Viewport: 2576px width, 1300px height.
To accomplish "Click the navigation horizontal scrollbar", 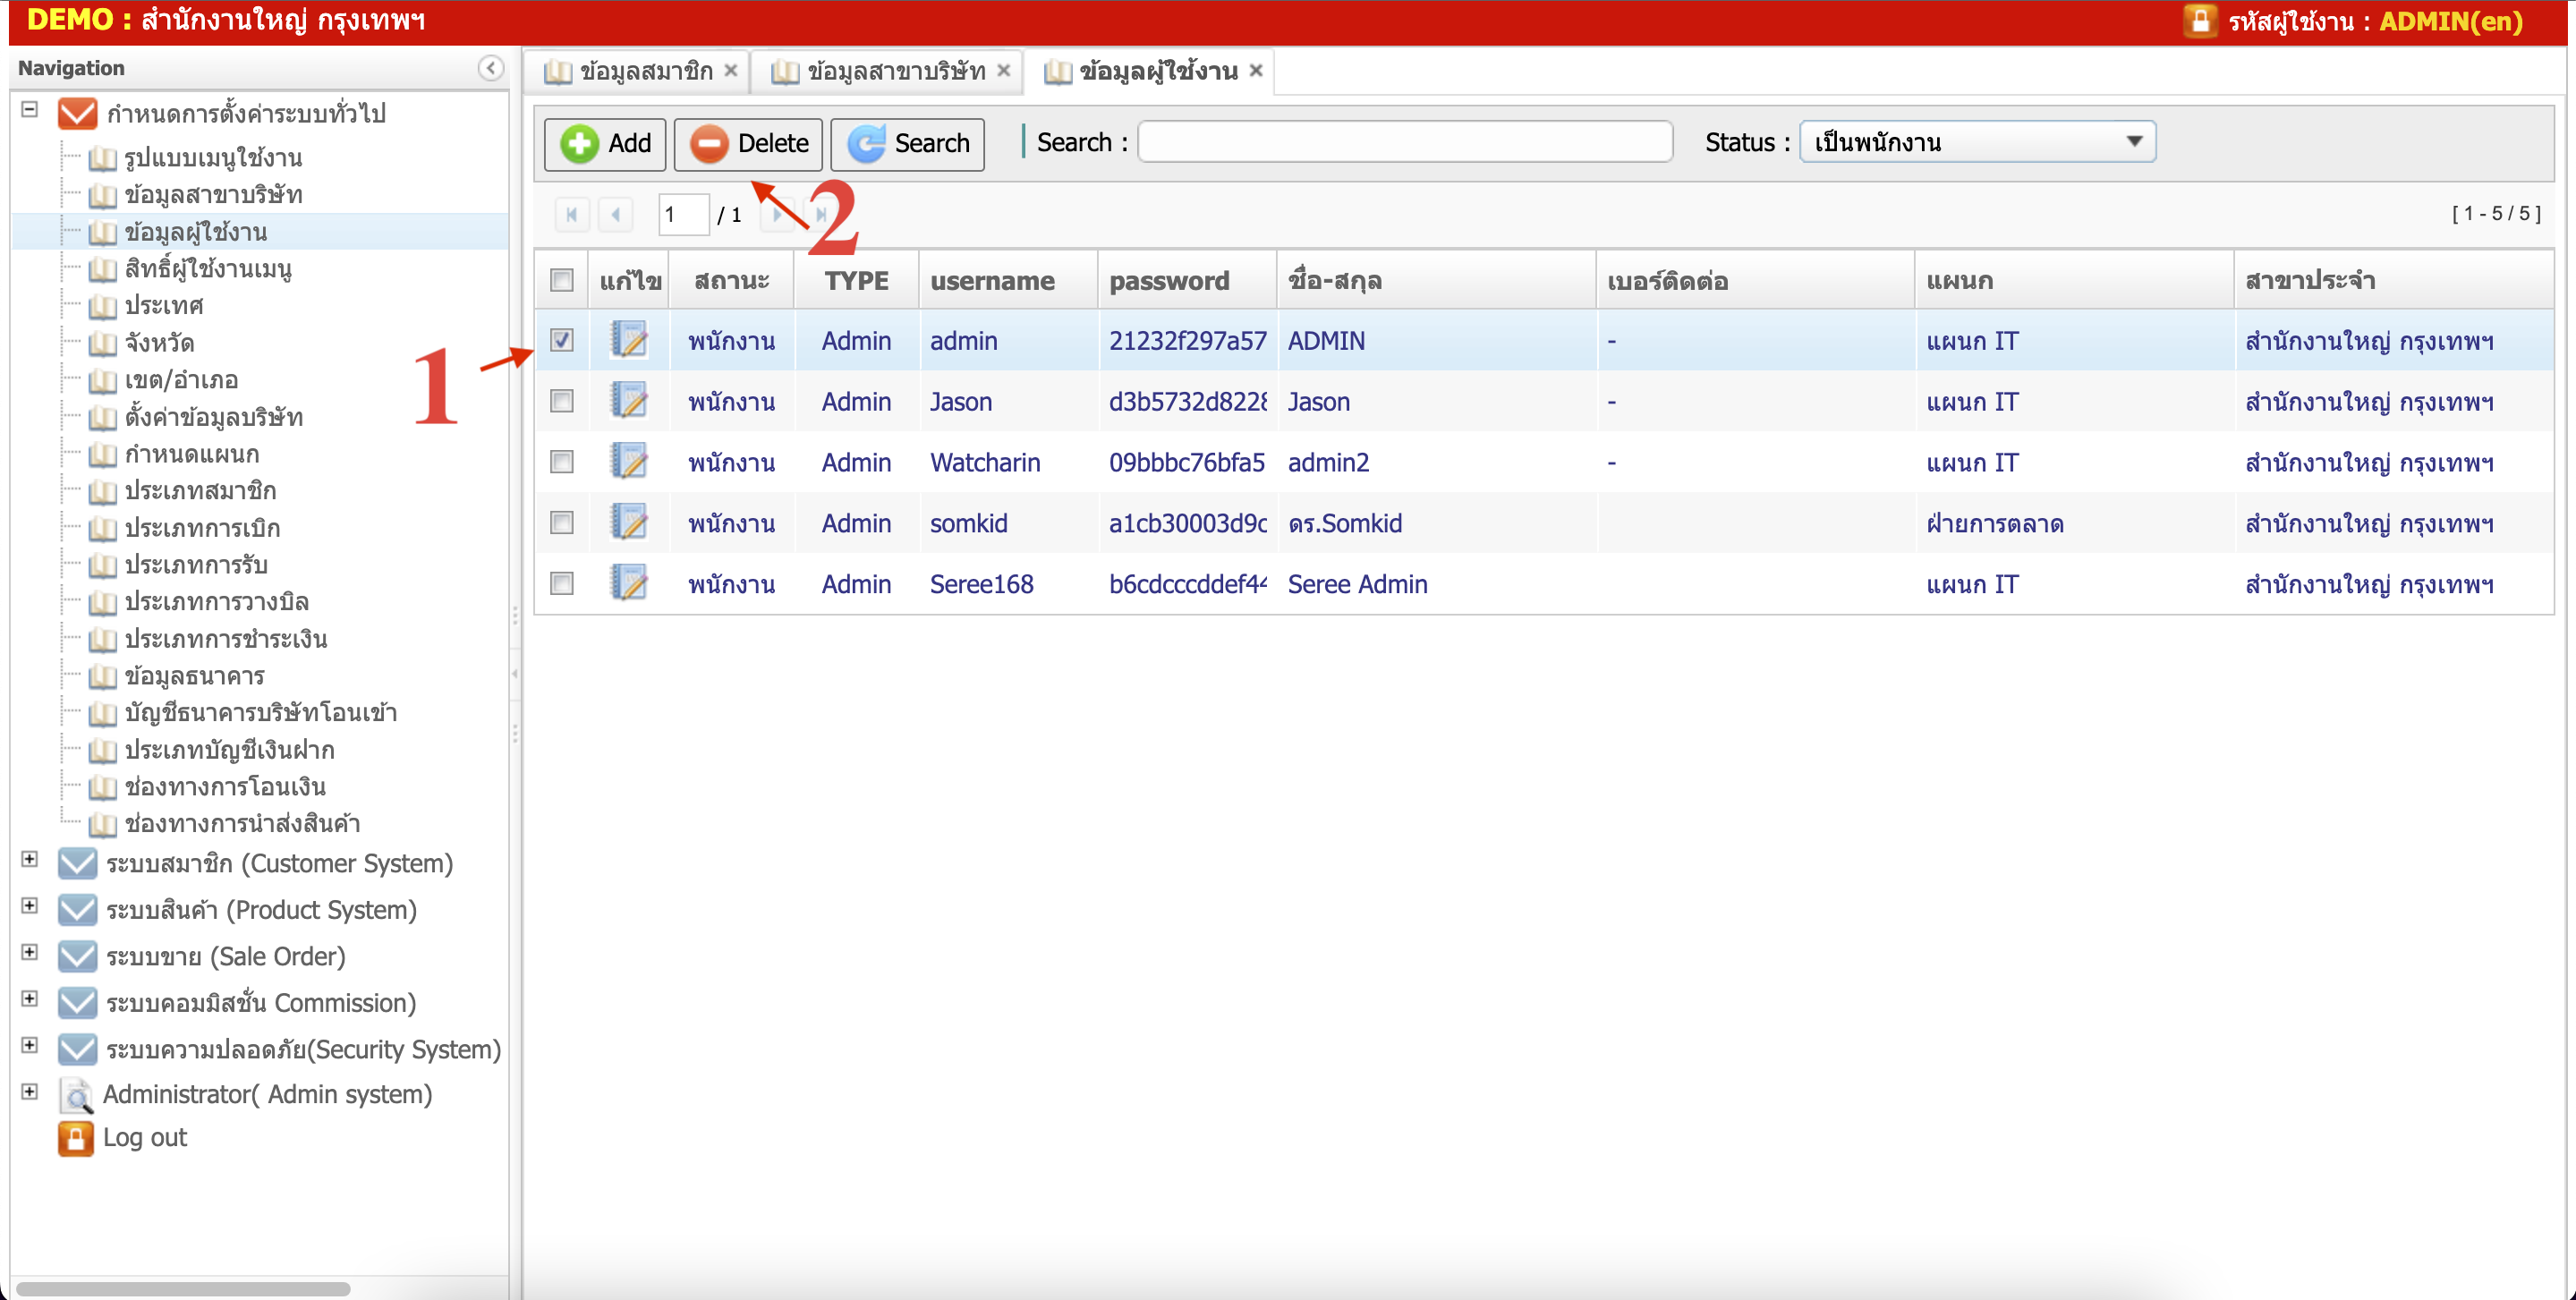I will click(x=183, y=1289).
